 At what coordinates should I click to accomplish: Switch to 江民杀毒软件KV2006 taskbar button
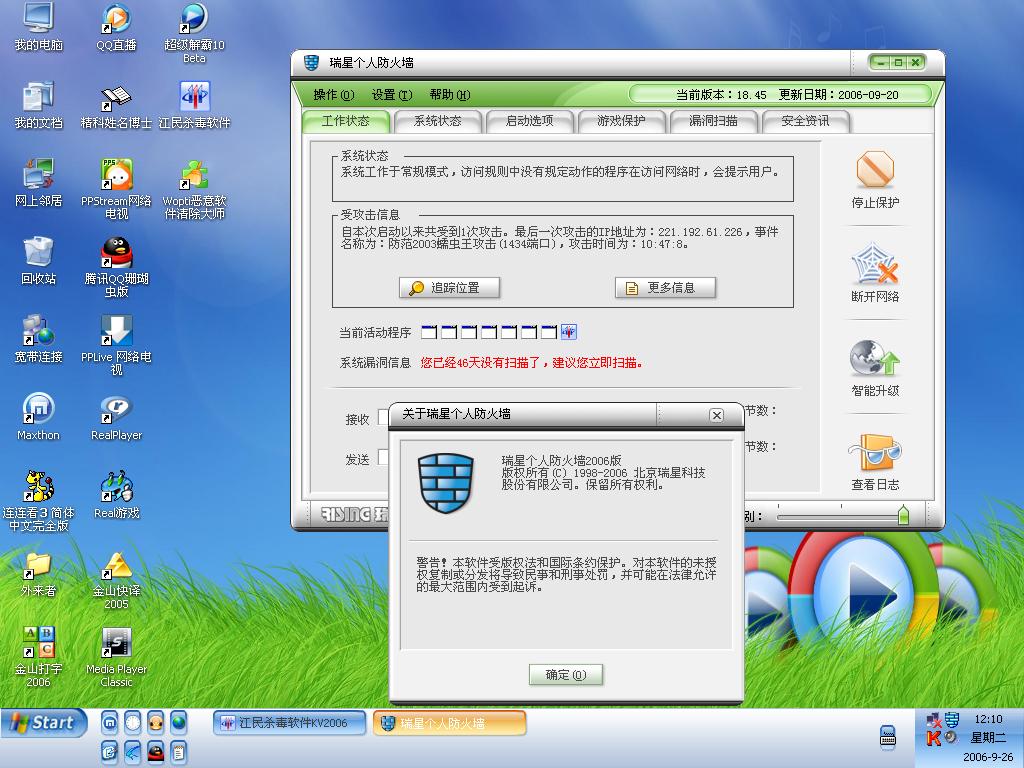[x=290, y=723]
